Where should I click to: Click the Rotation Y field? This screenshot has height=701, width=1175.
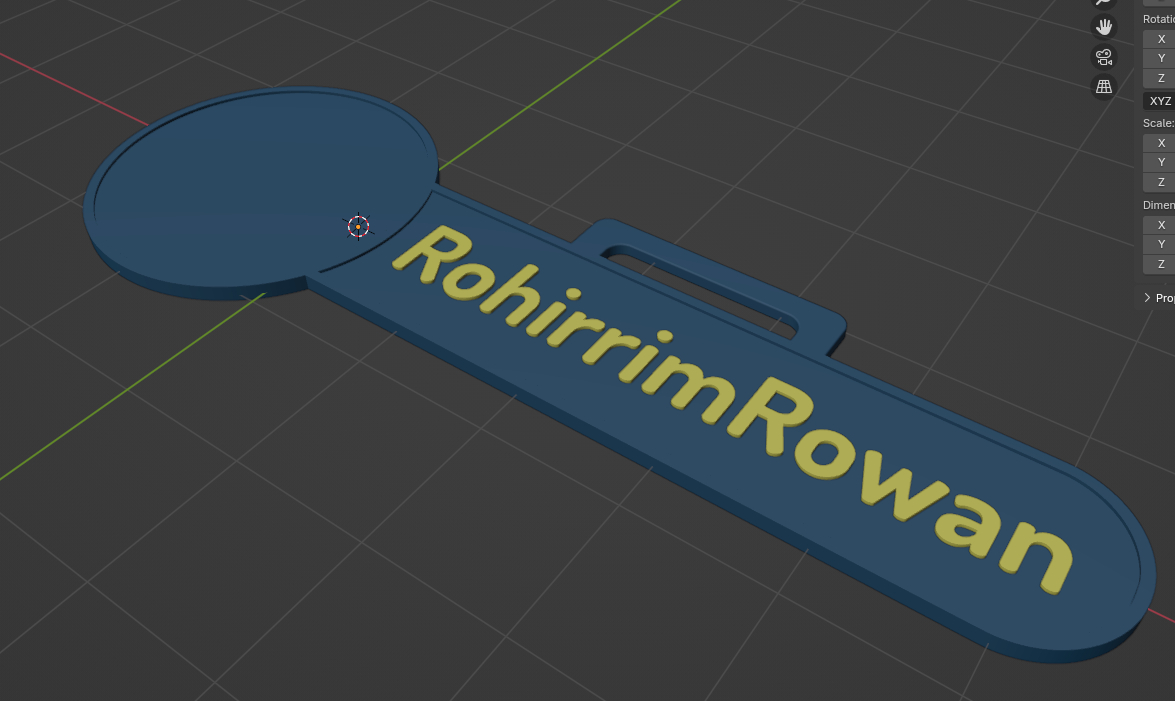pos(1160,58)
